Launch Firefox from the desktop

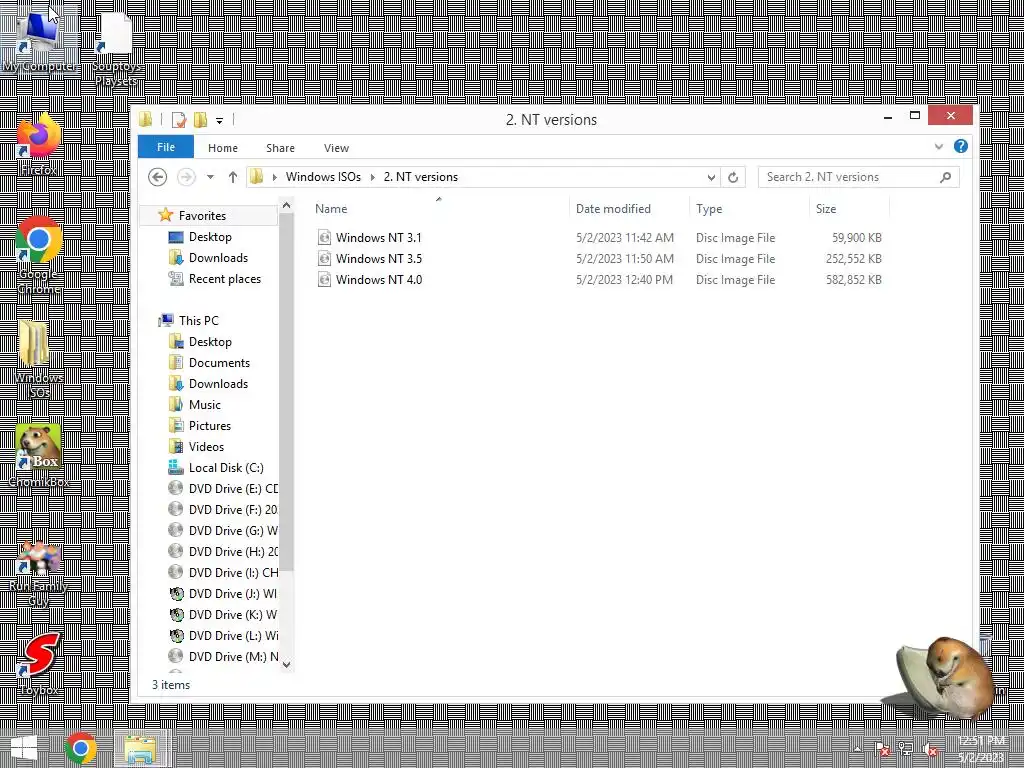[x=39, y=145]
